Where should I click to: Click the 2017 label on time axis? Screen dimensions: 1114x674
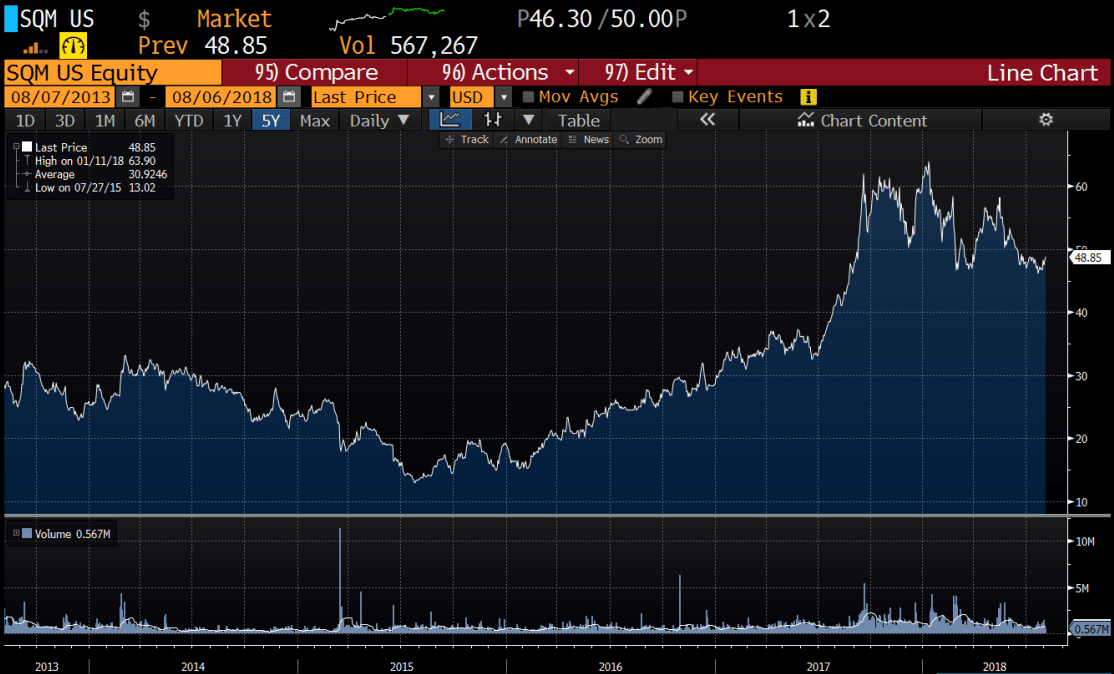(818, 666)
